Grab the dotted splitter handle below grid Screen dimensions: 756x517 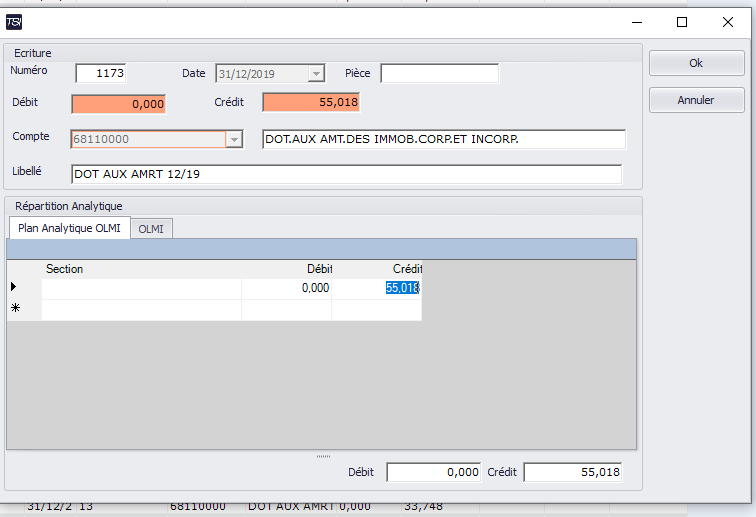(324, 456)
